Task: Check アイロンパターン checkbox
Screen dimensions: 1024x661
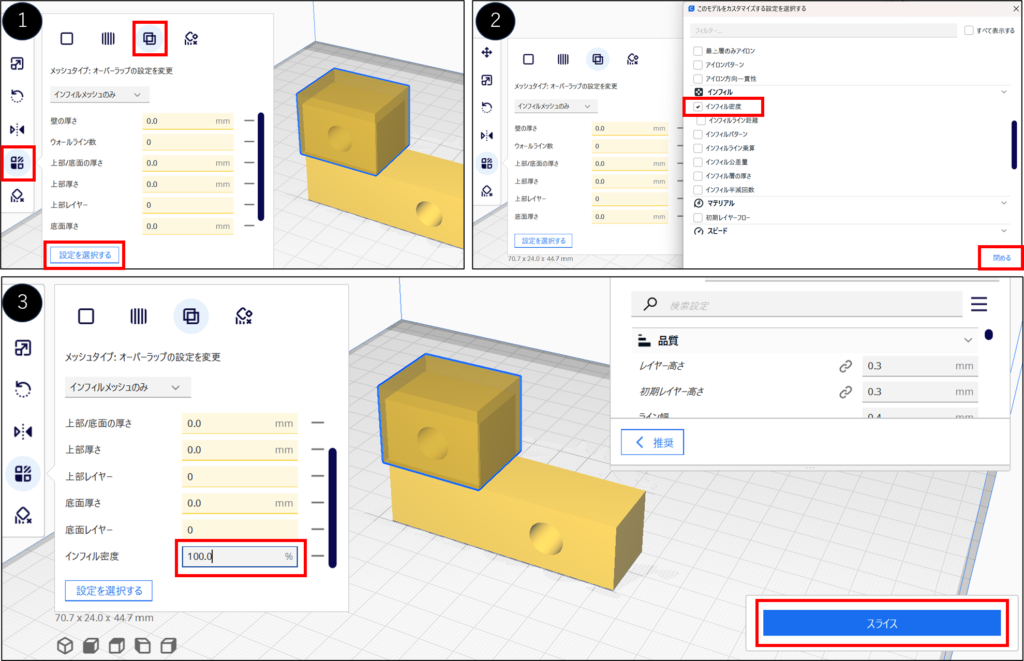Action: [698, 65]
